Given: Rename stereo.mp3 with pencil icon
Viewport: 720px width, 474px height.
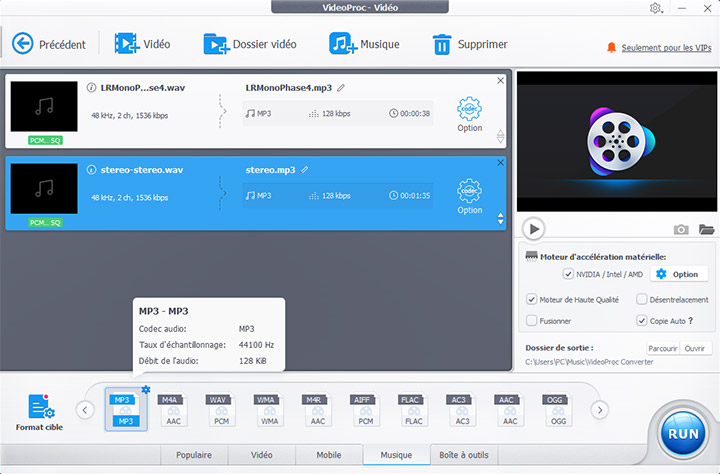Looking at the screenshot, I should click(x=304, y=170).
